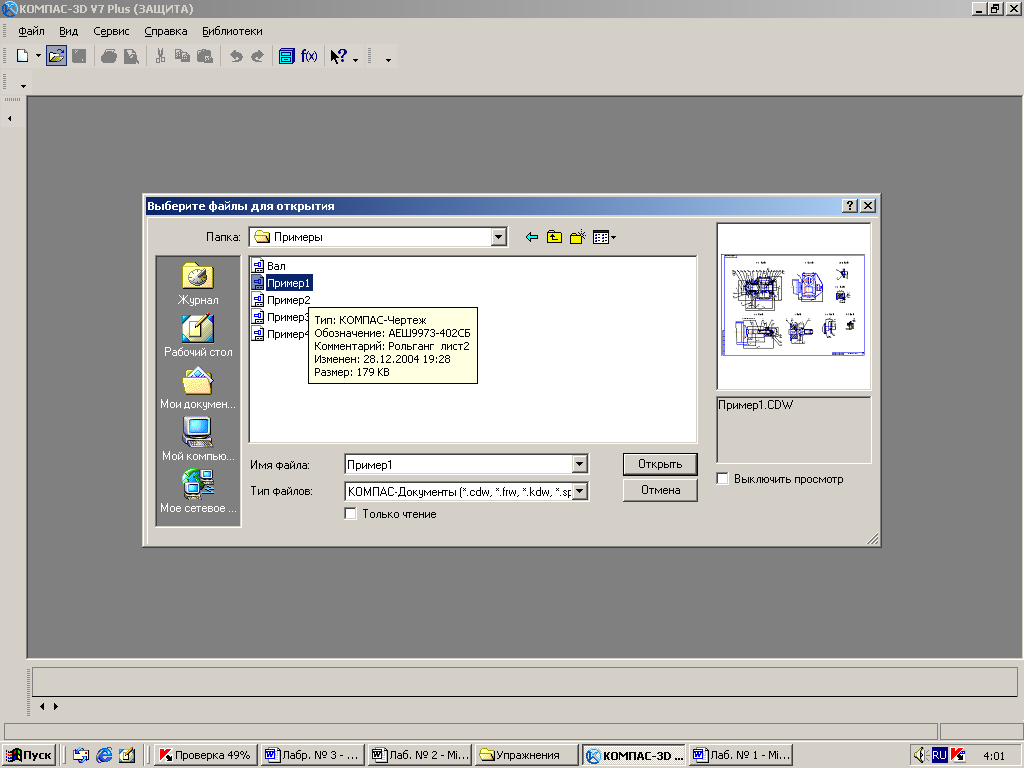Click the Paste toolbar icon
1024x768 pixels.
pyautogui.click(x=205, y=56)
